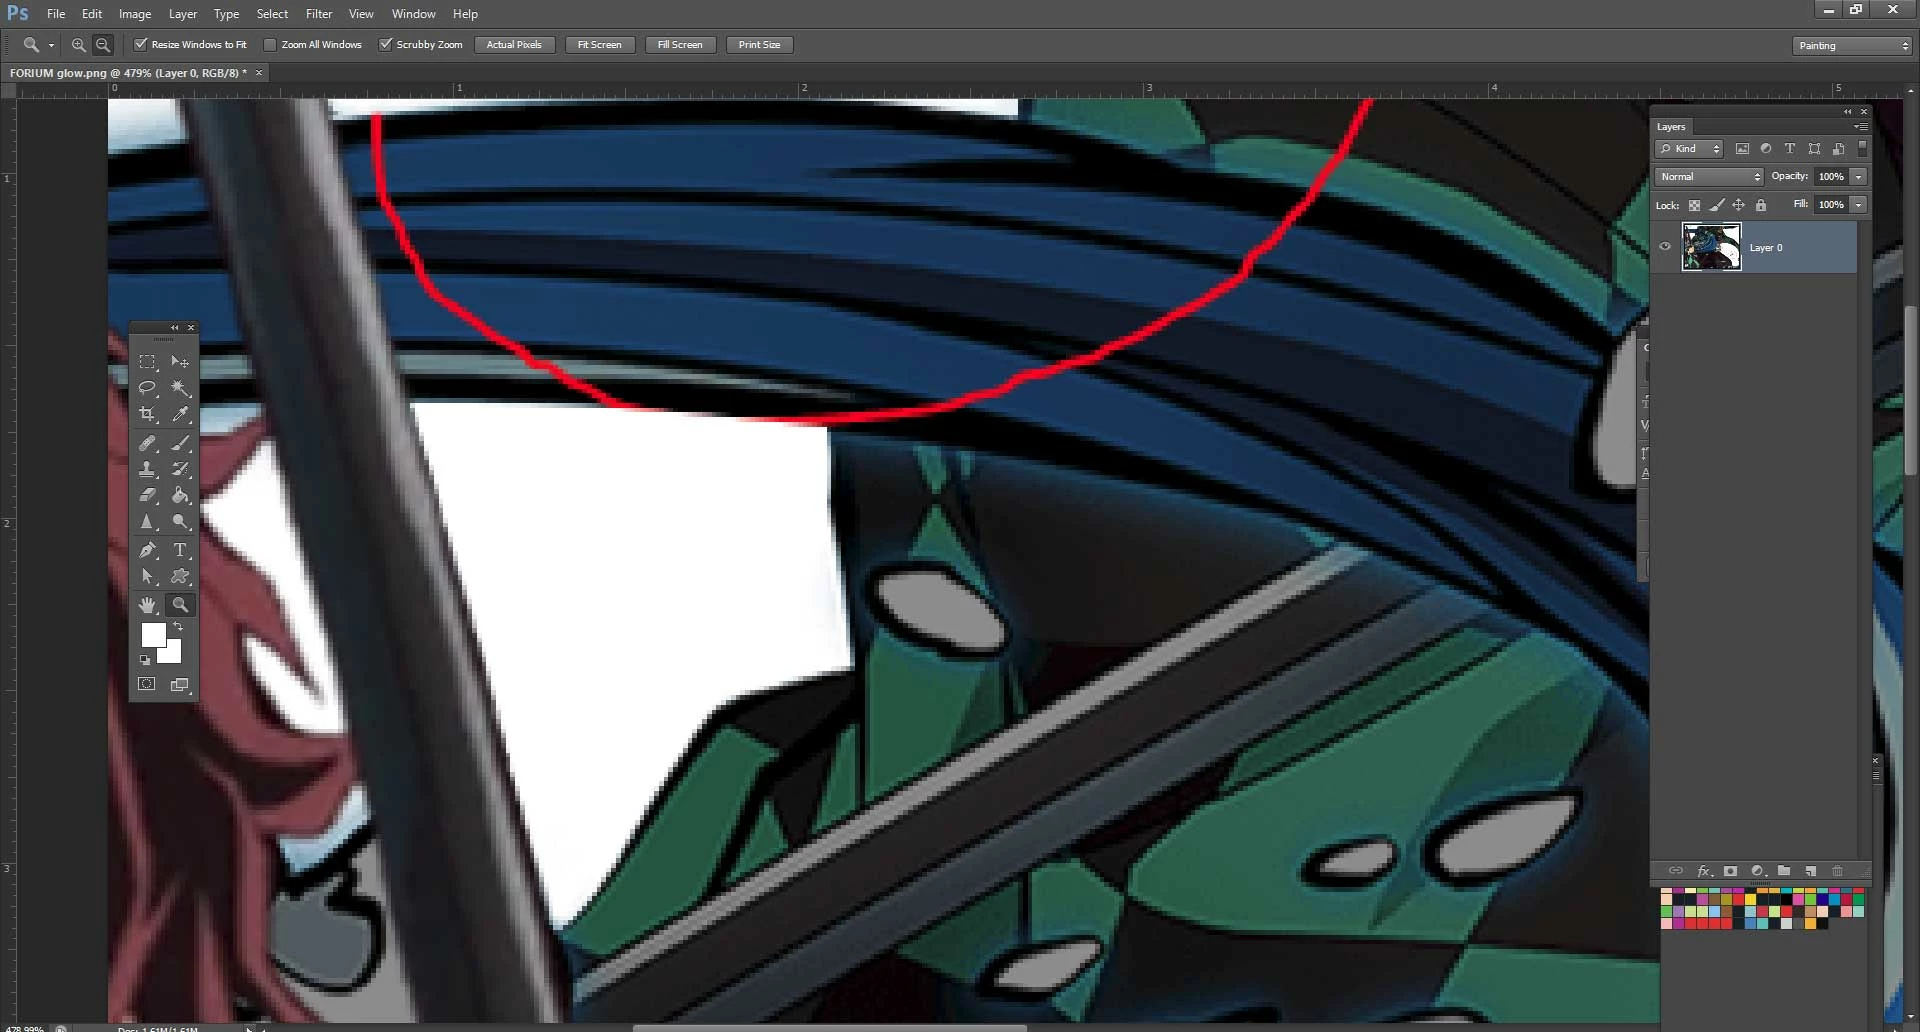
Task: Toggle adjustment layer filter
Action: click(x=1766, y=149)
